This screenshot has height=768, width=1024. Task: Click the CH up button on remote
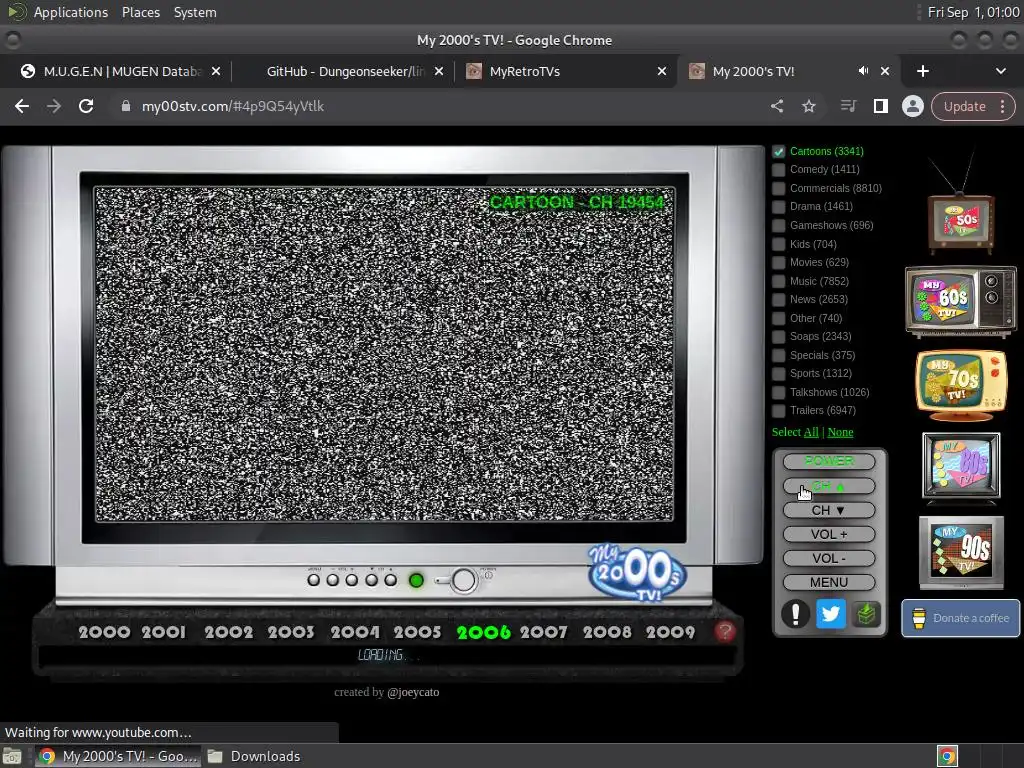(x=829, y=486)
